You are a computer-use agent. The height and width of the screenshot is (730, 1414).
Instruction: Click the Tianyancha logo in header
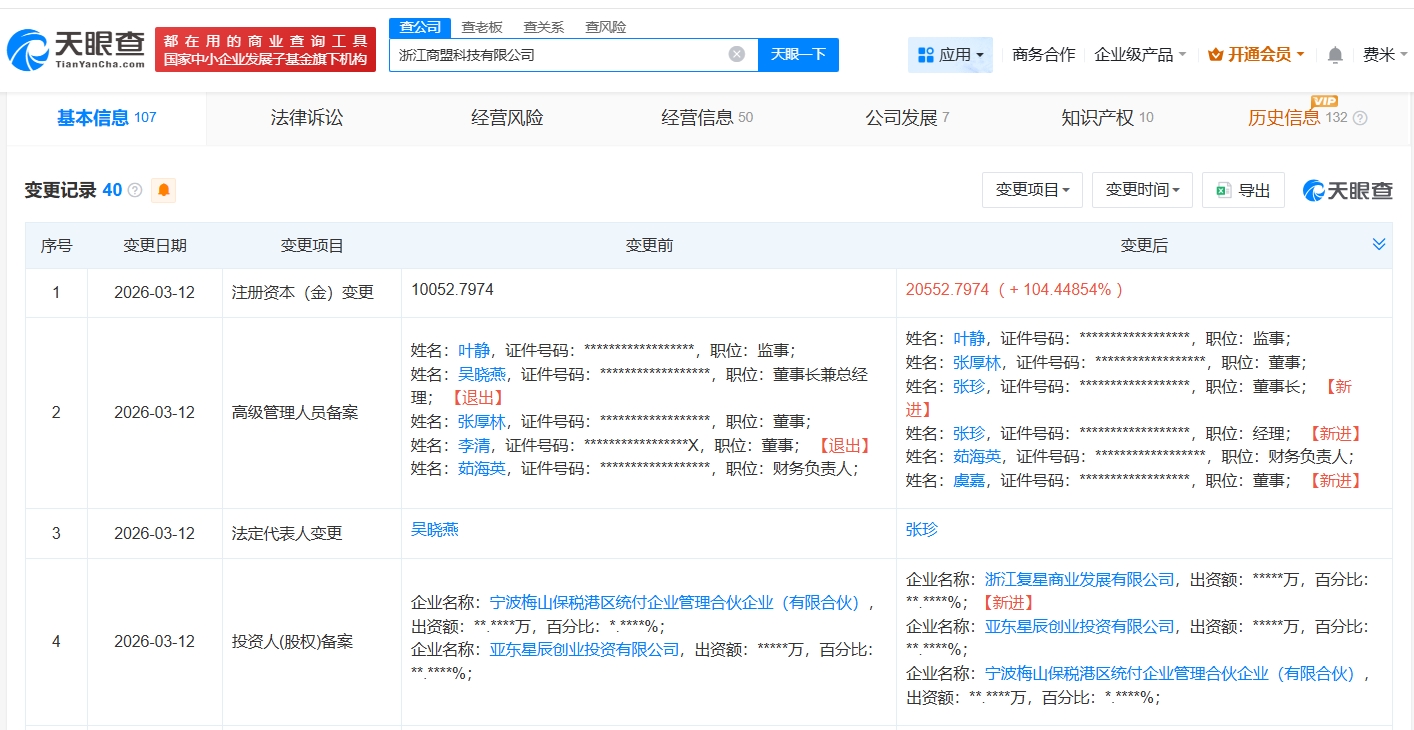76,48
